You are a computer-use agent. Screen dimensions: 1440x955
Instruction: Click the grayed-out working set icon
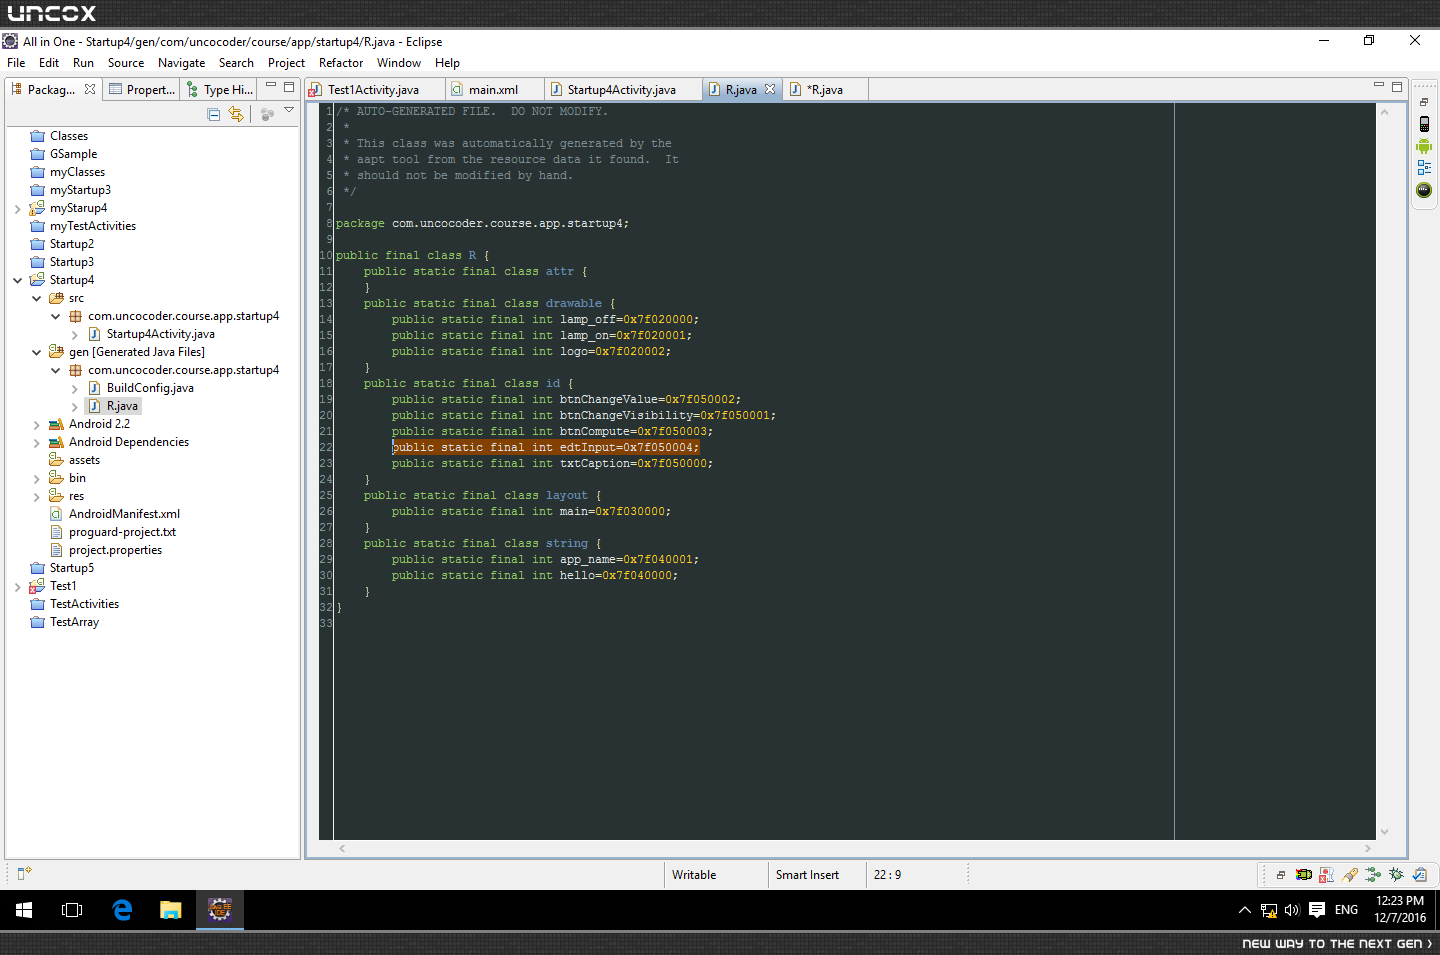pos(267,115)
